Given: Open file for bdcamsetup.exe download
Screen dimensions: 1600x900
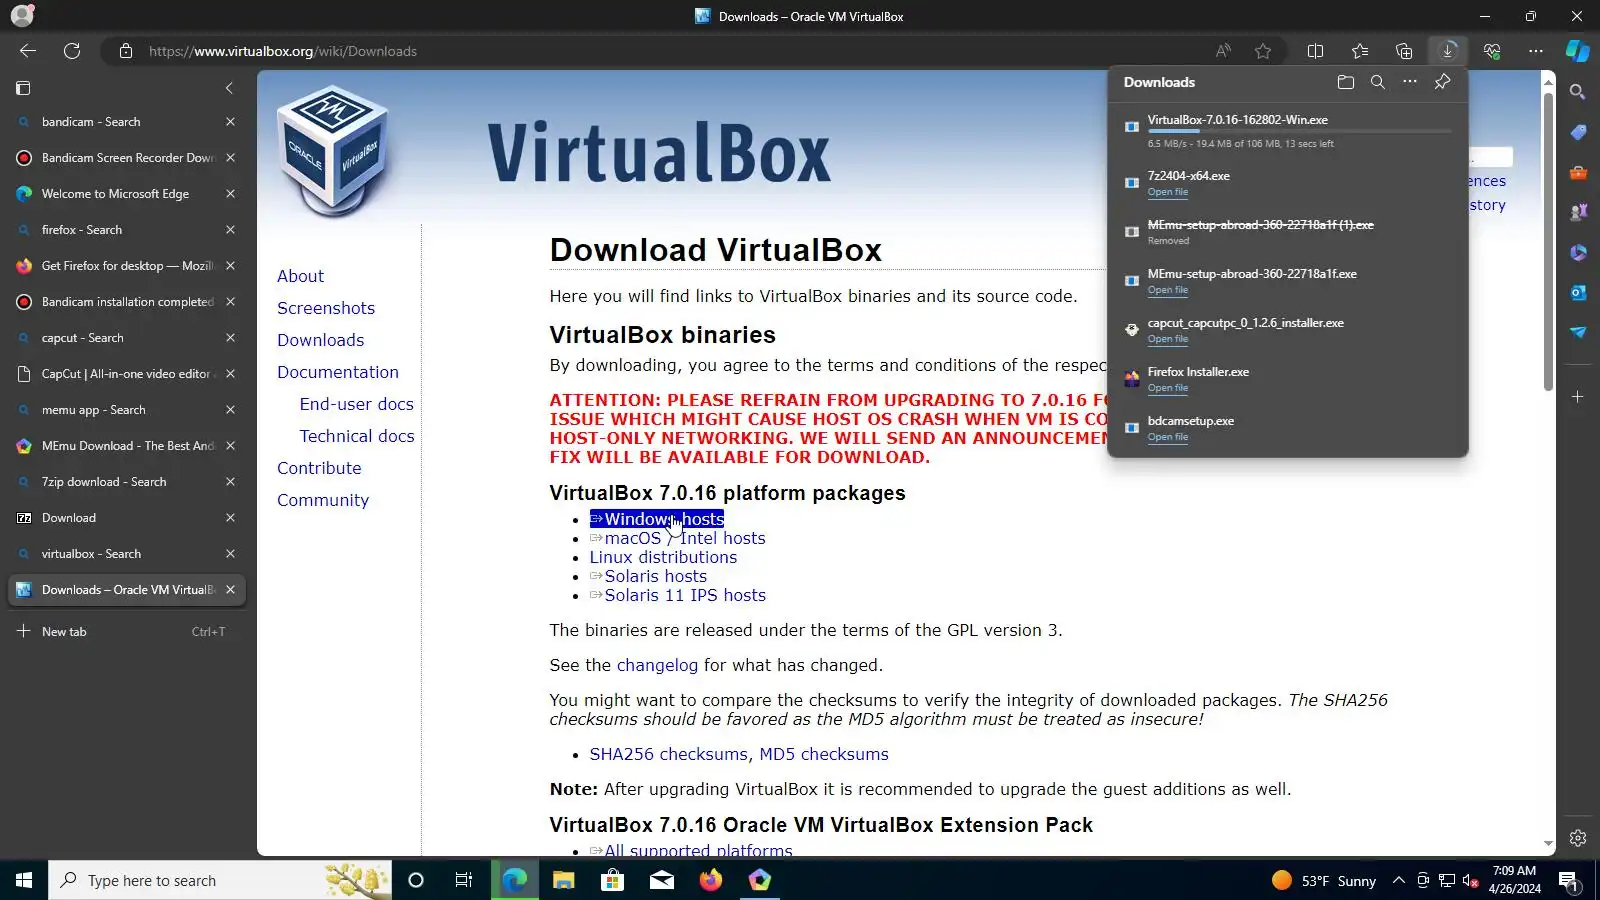Looking at the screenshot, I should pos(1168,437).
